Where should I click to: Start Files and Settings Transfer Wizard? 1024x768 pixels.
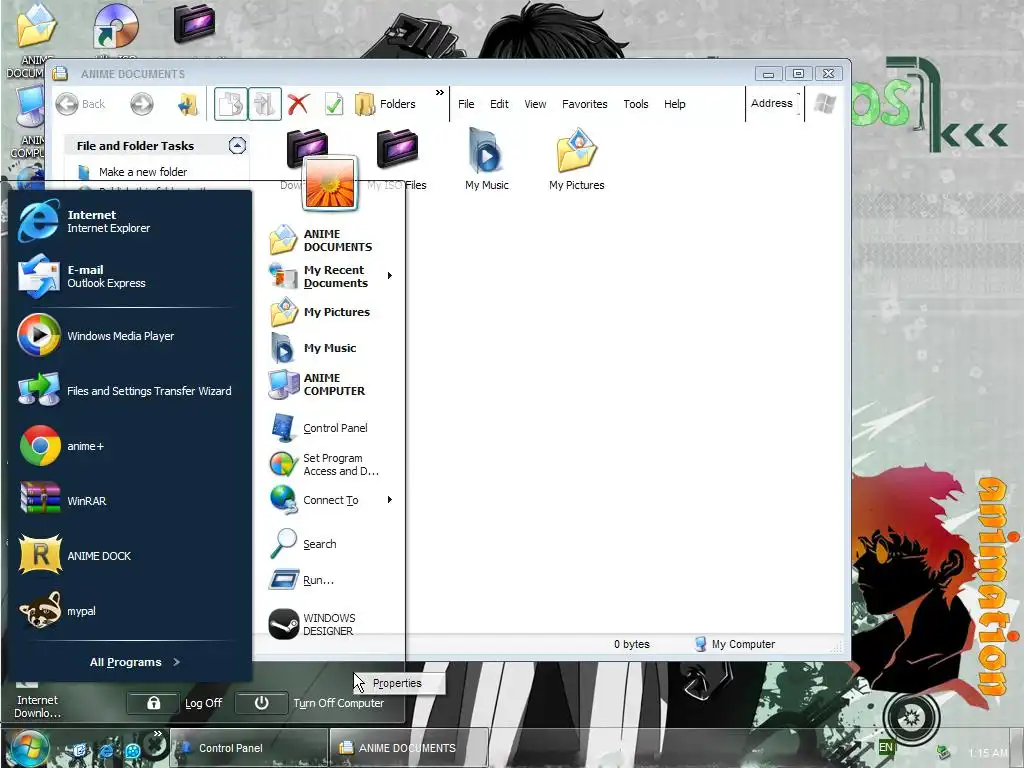pos(128,391)
